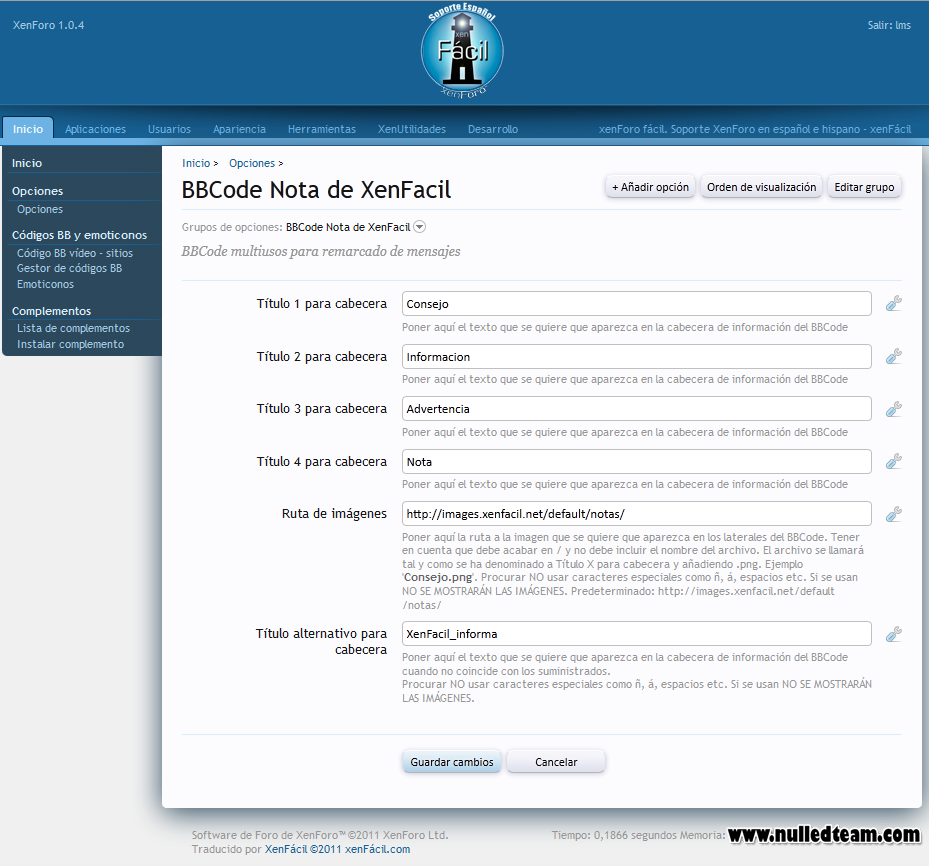Go to the Apariencia tab
This screenshot has height=866, width=929.
[239, 129]
